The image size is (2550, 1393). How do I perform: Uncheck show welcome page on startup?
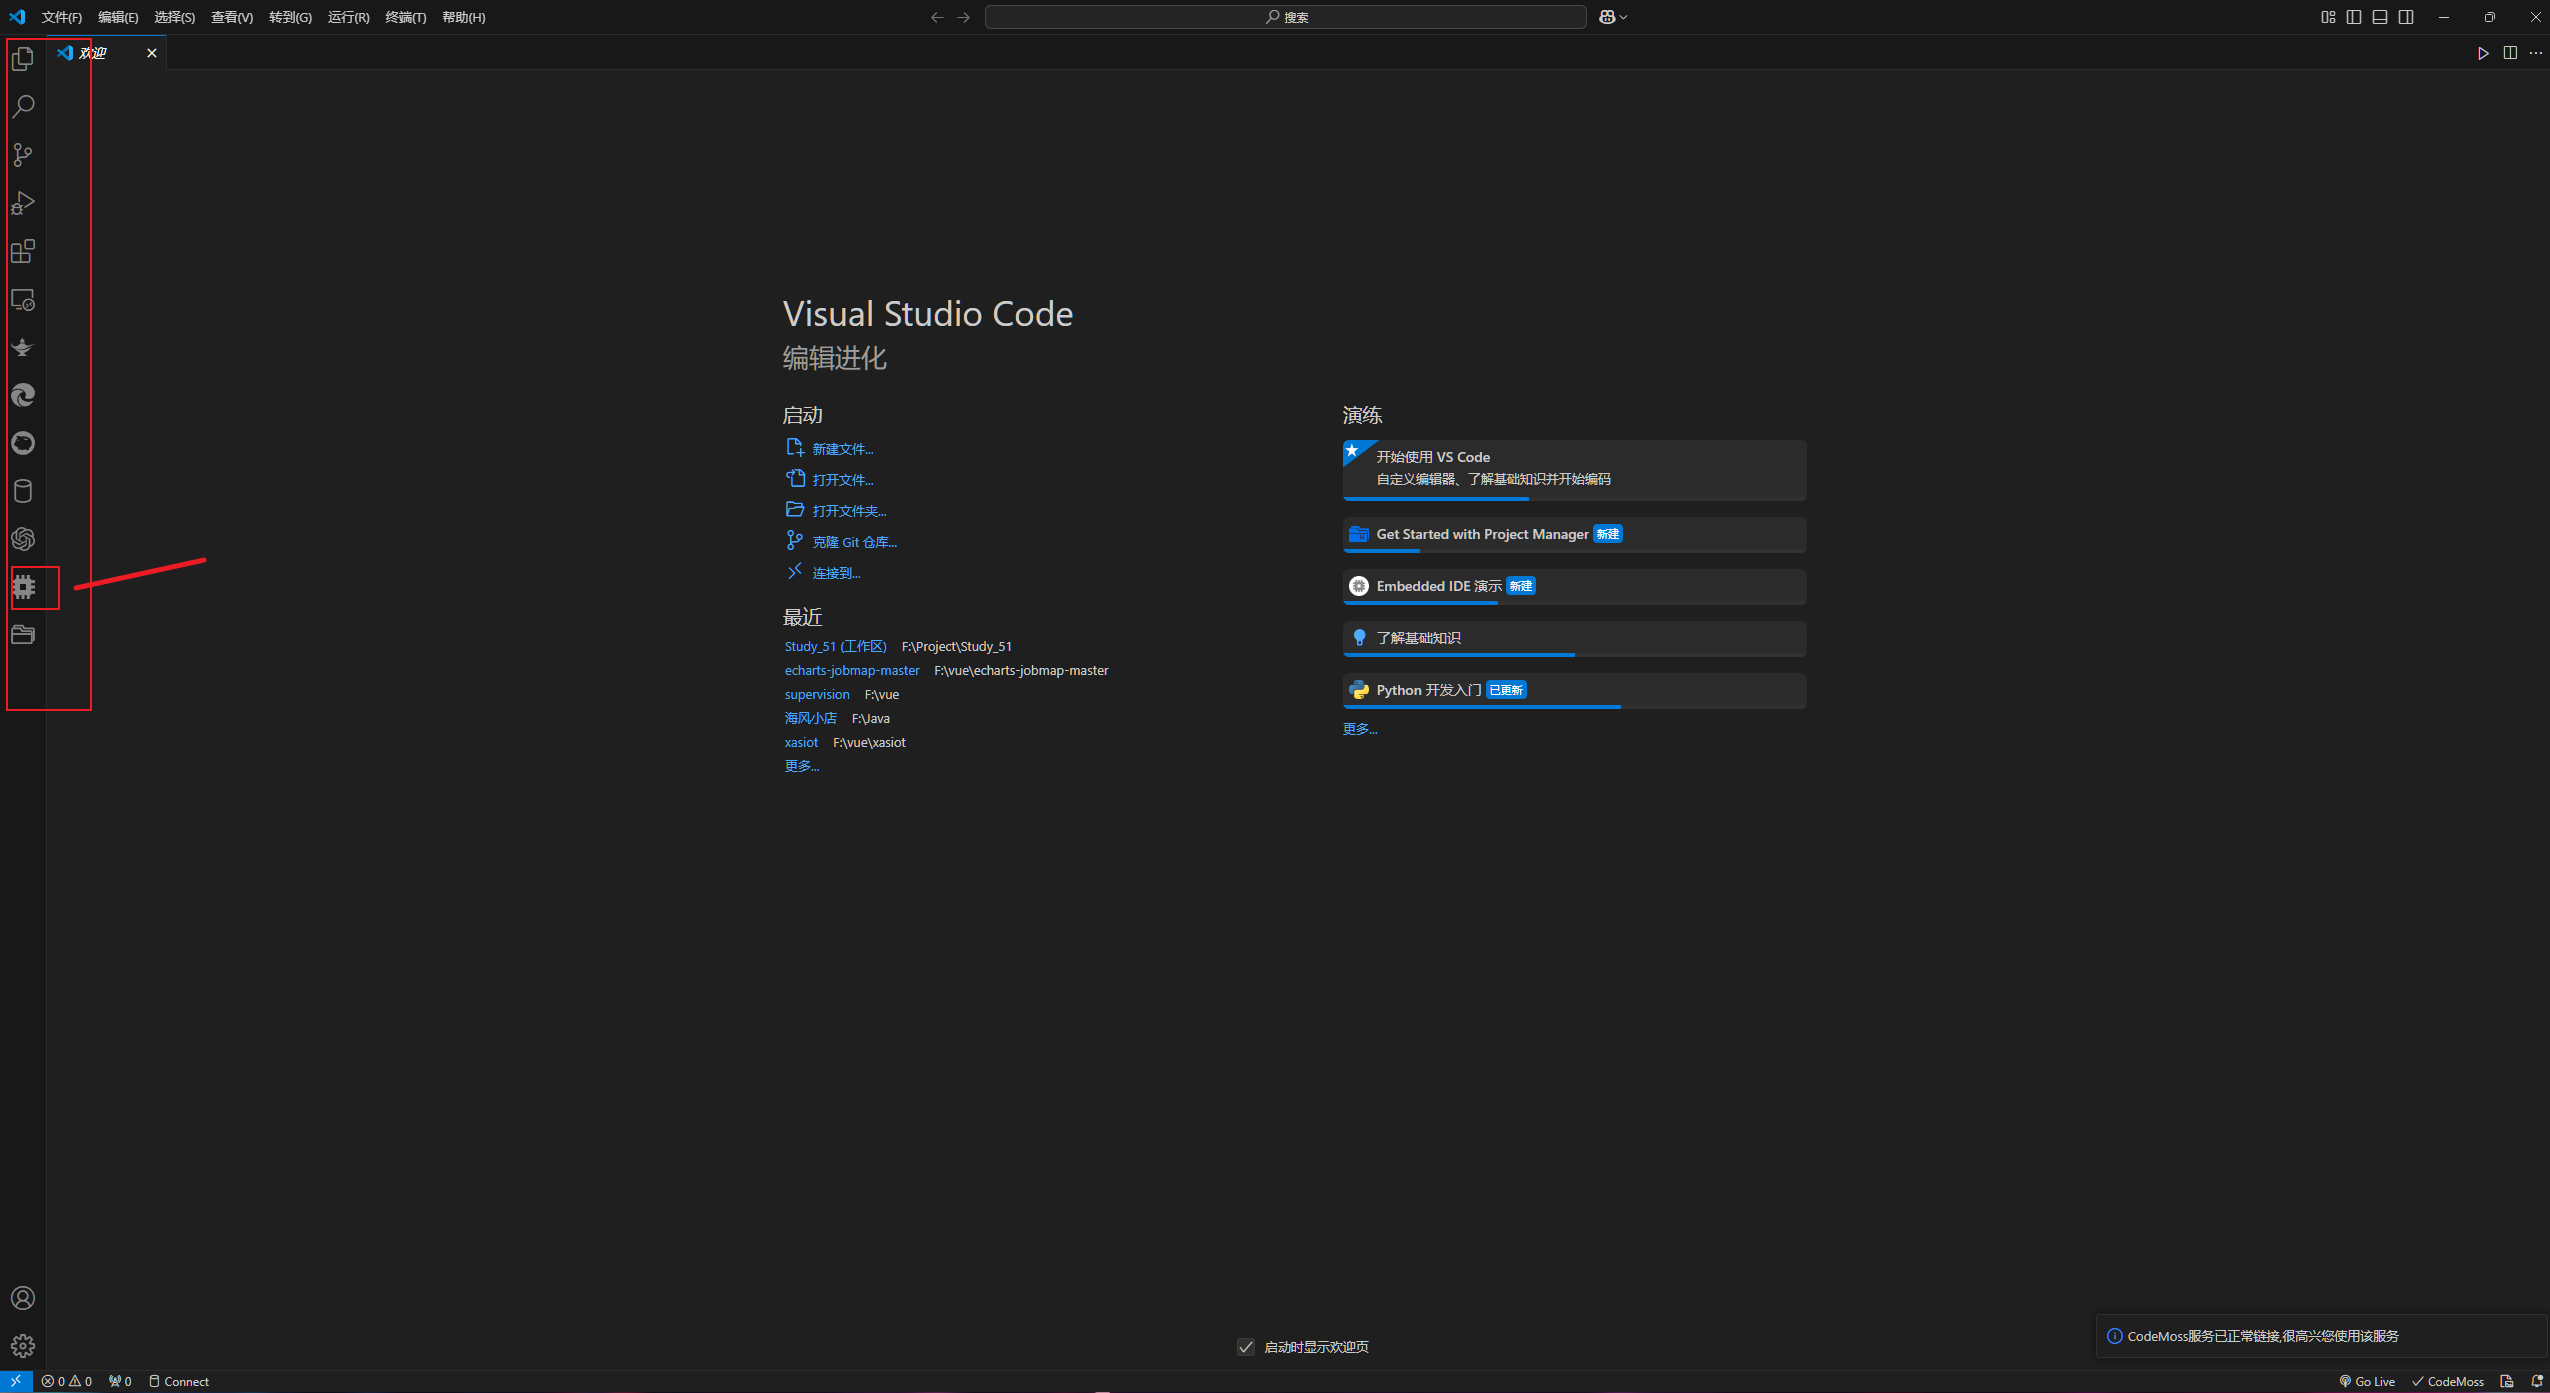point(1246,1347)
